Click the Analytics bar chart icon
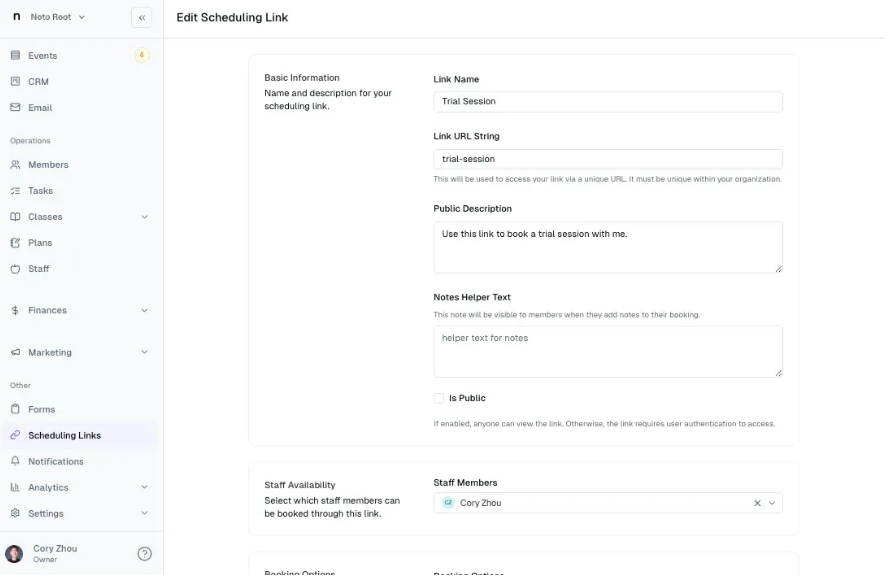The width and height of the screenshot is (887, 577). 15,487
